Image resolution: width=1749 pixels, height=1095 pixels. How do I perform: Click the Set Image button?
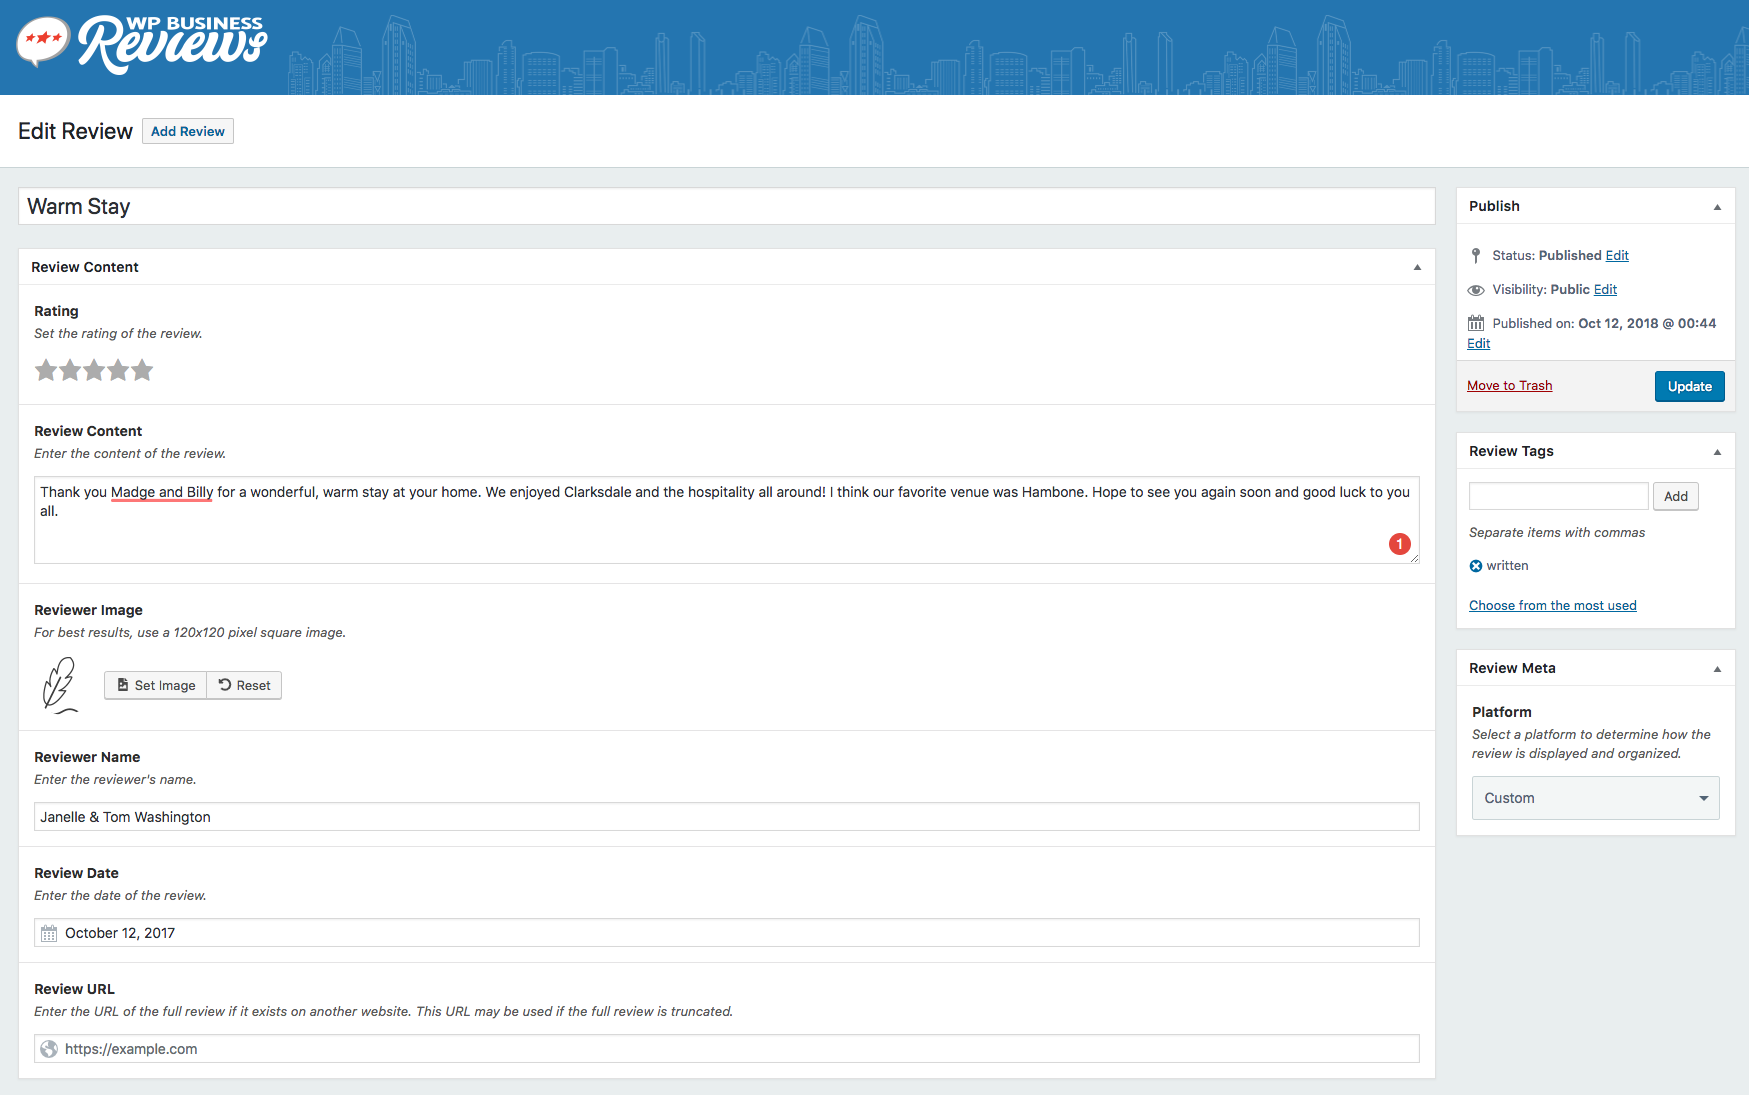pyautogui.click(x=156, y=685)
